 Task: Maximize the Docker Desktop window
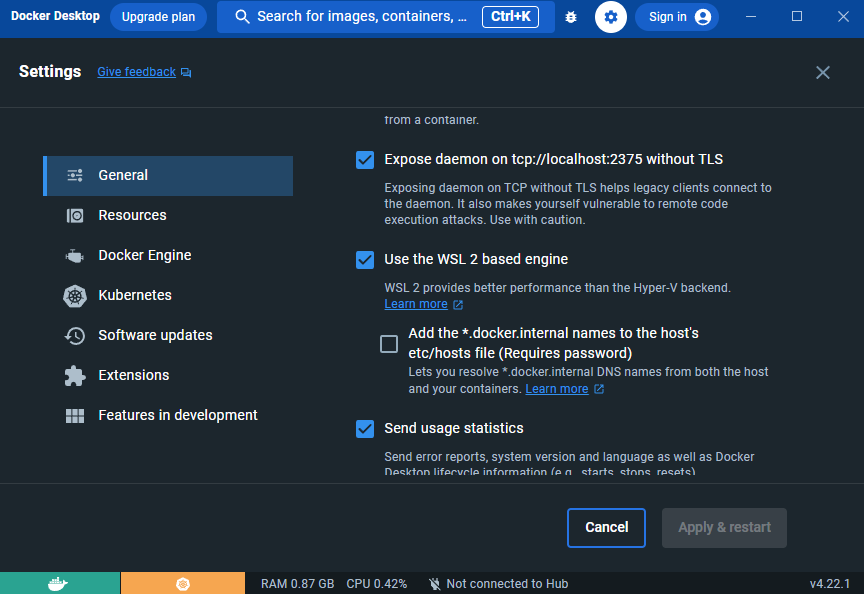(797, 17)
